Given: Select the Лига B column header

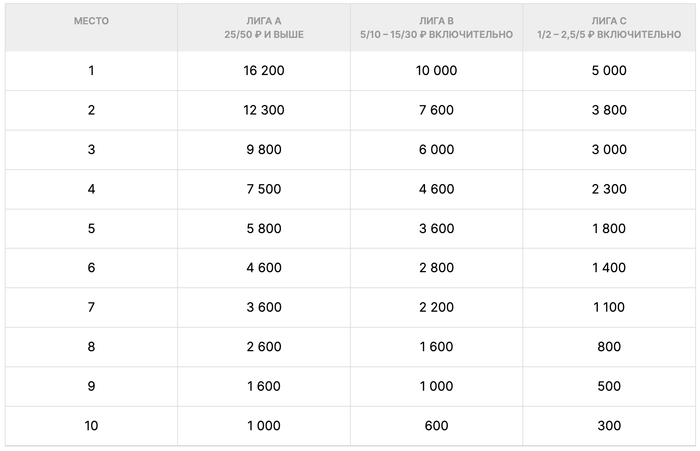Looking at the screenshot, I should click(436, 27).
